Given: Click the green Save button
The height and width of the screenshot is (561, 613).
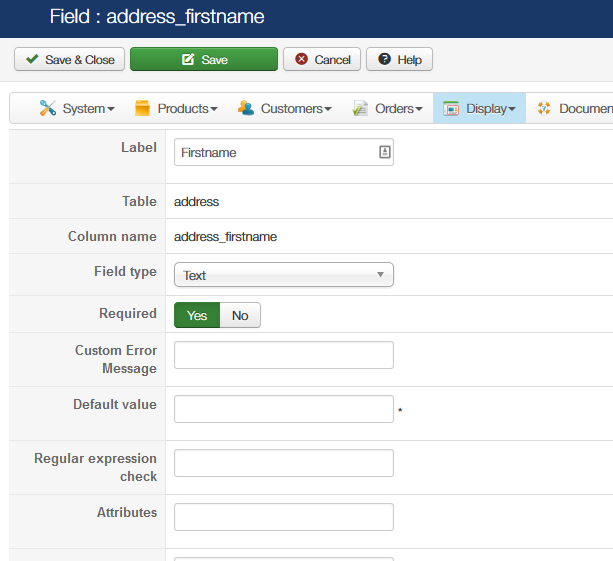Looking at the screenshot, I should pyautogui.click(x=204, y=59).
